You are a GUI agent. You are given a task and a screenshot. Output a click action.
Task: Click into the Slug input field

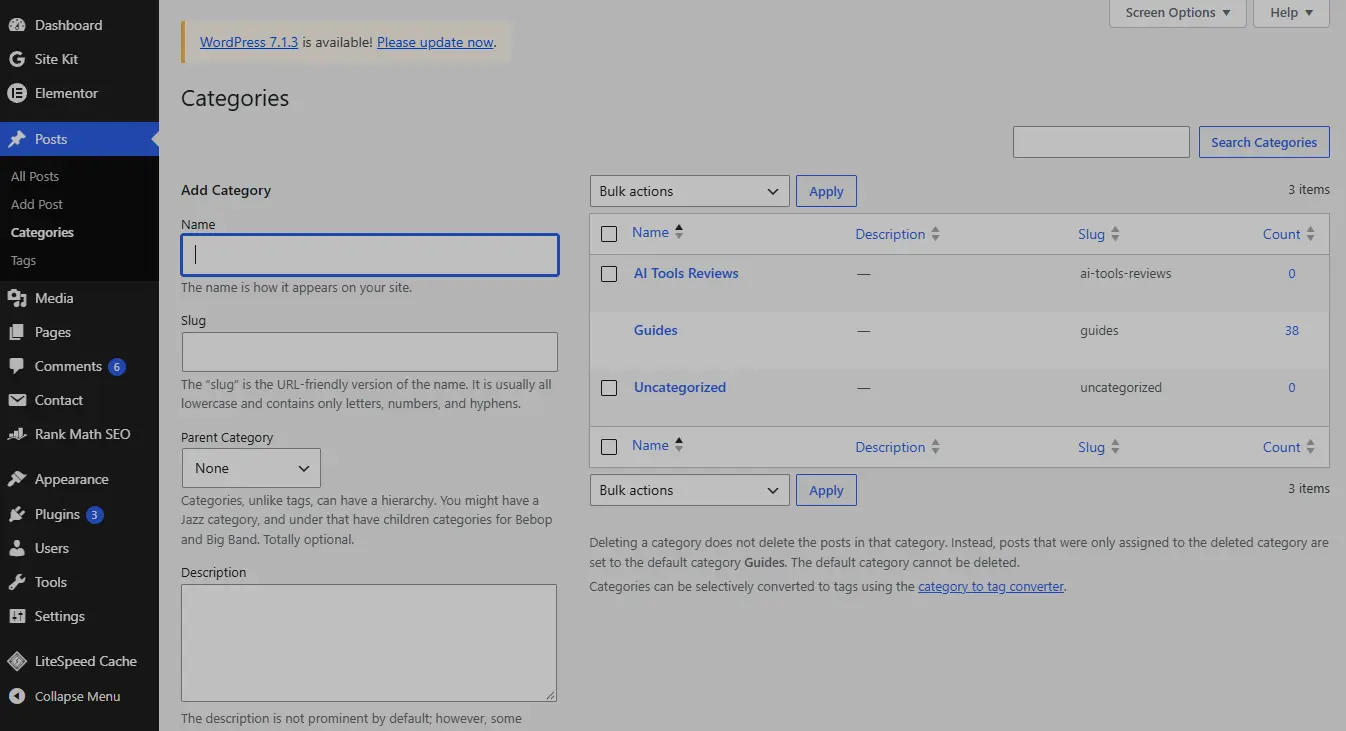(370, 352)
